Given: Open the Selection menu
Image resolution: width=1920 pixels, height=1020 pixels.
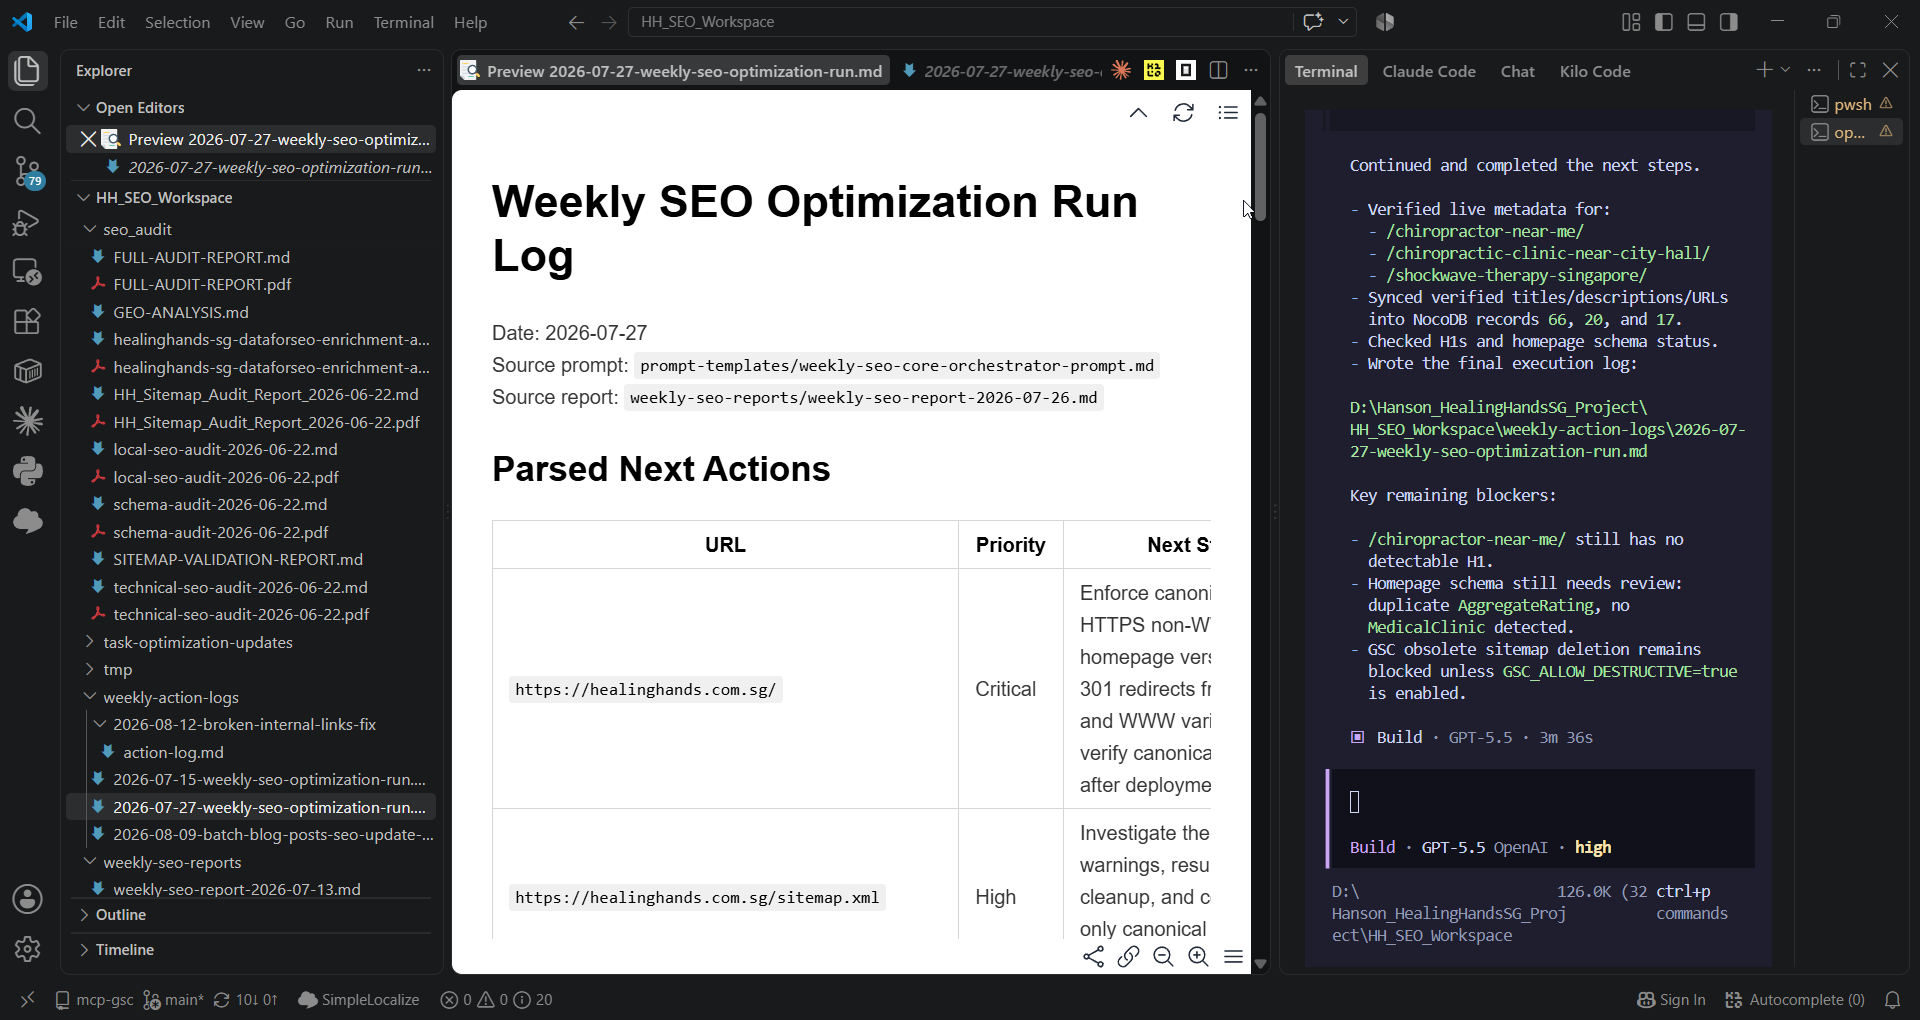Looking at the screenshot, I should (177, 22).
